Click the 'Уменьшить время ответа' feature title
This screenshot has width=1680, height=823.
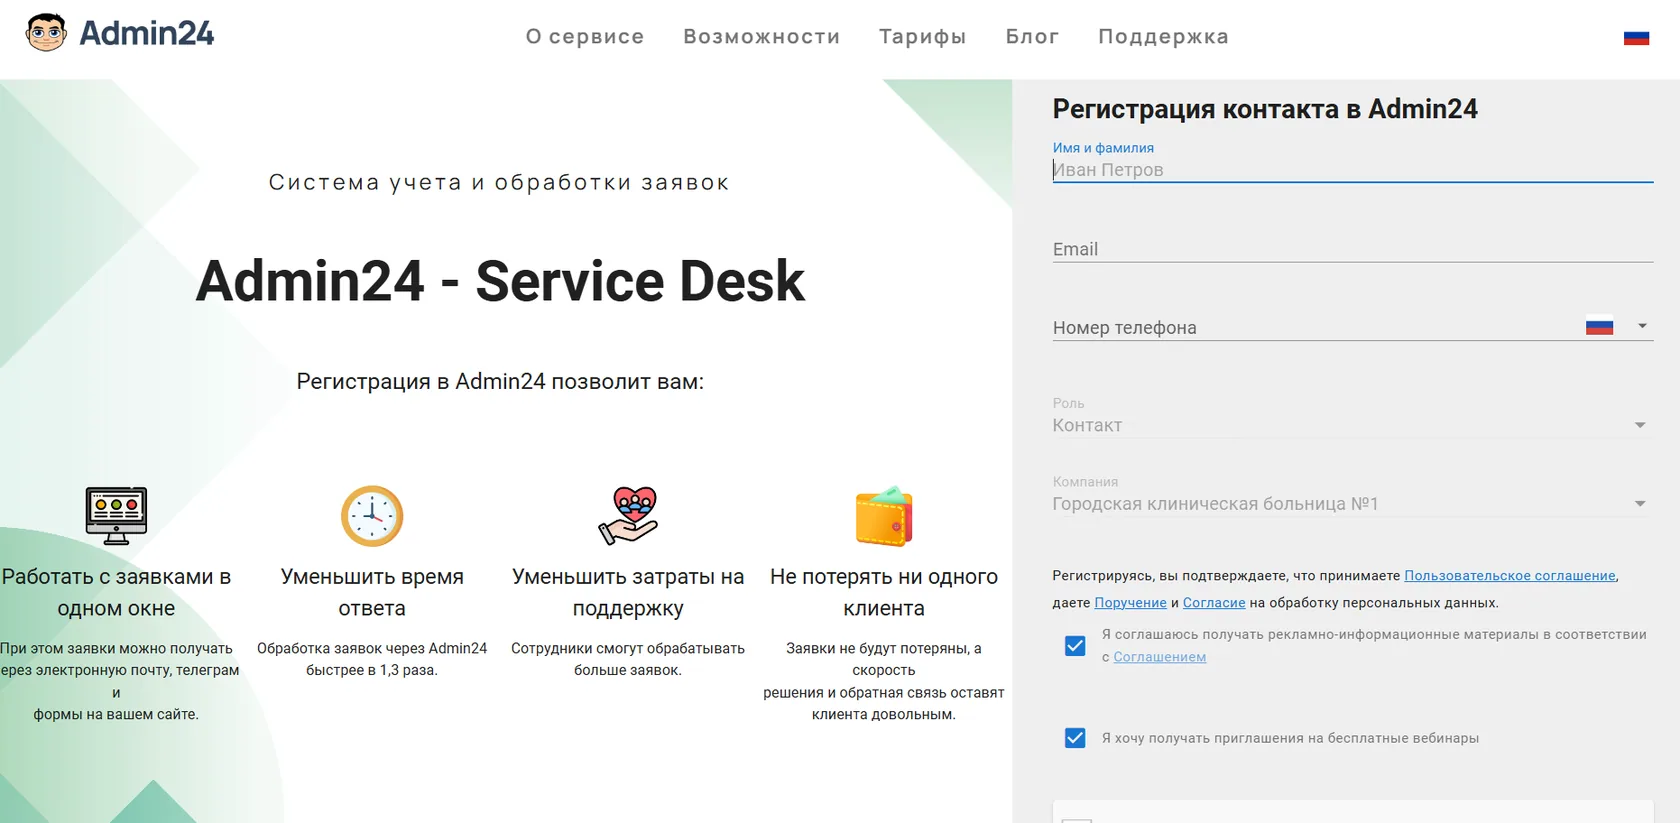pos(372,592)
